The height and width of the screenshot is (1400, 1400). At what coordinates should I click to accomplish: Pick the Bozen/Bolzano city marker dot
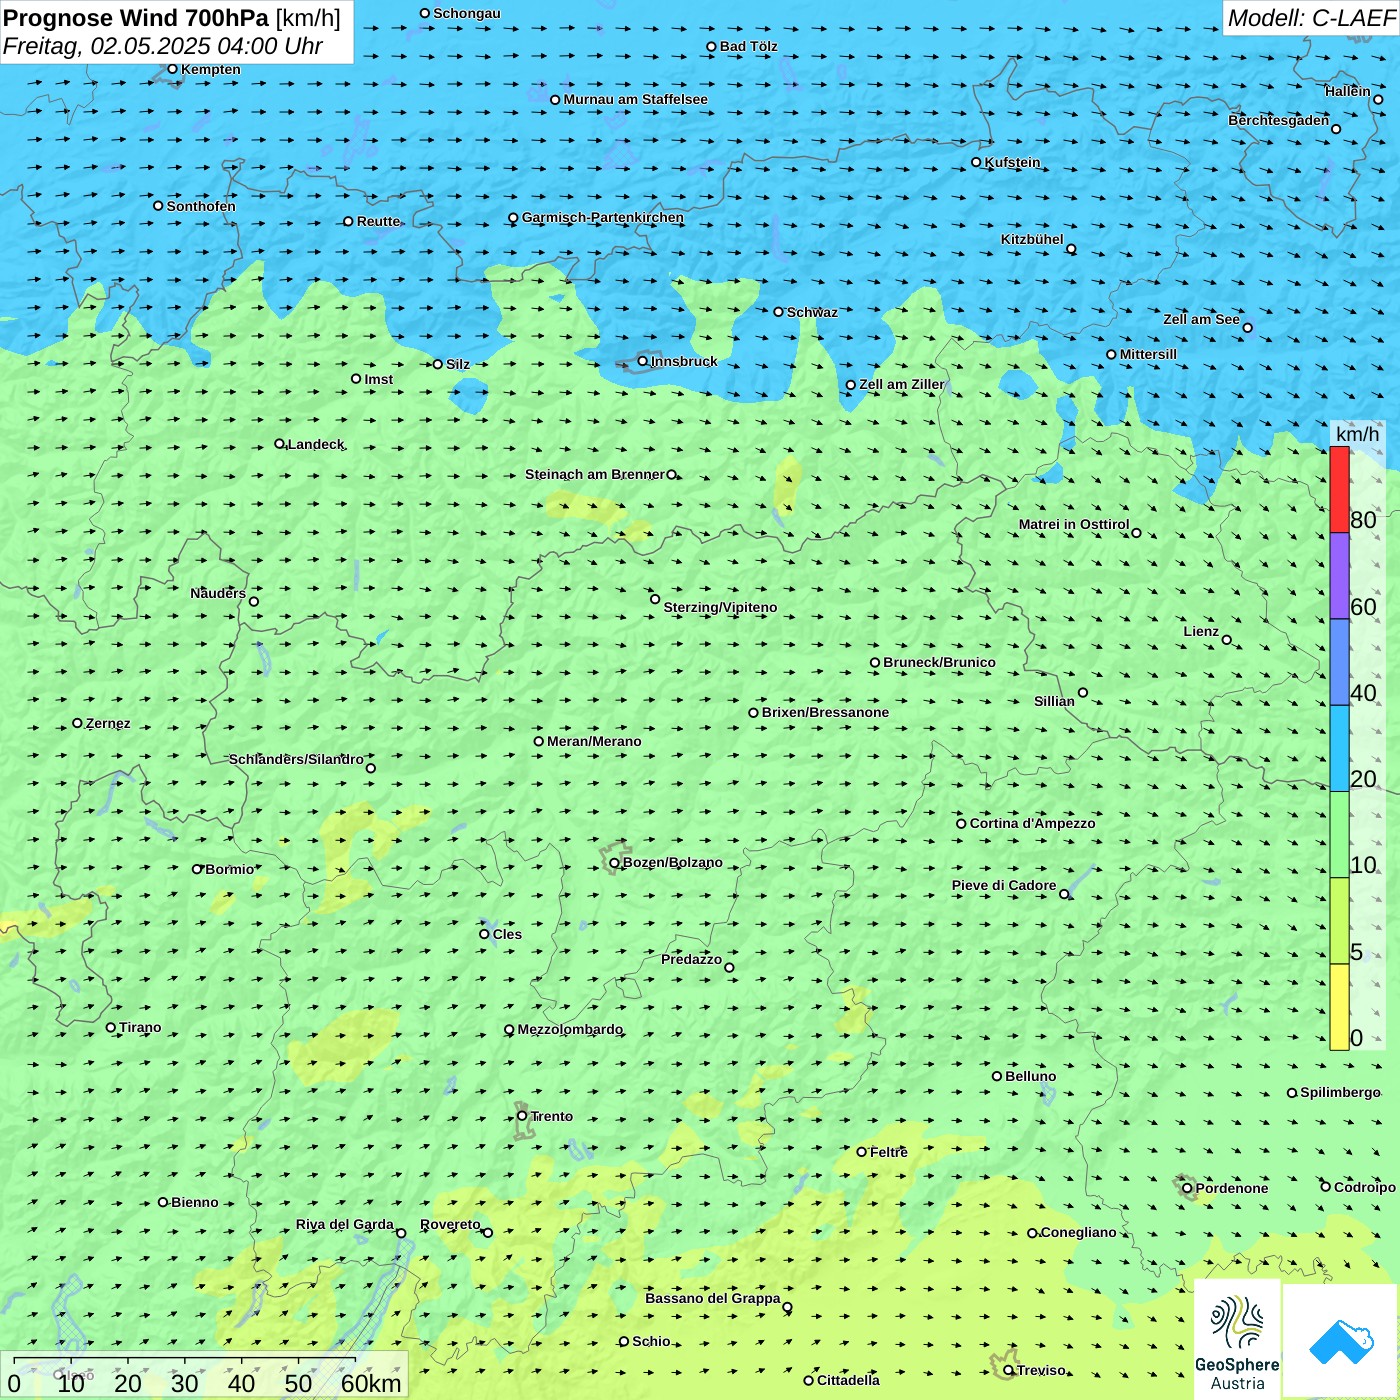tap(615, 863)
